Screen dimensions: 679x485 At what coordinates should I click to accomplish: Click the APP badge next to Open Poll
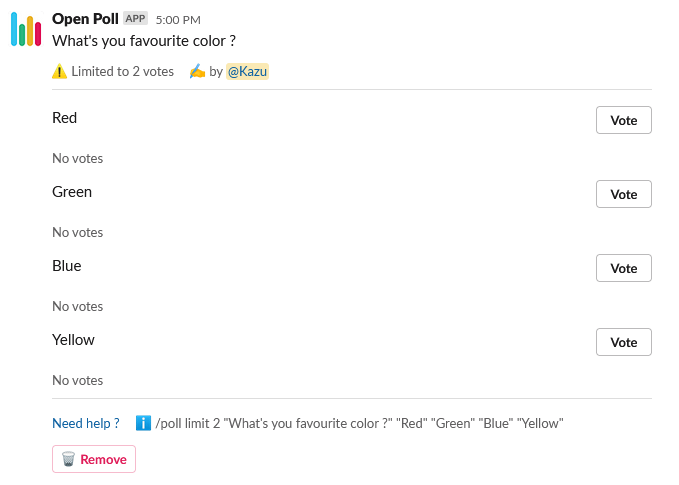click(135, 19)
